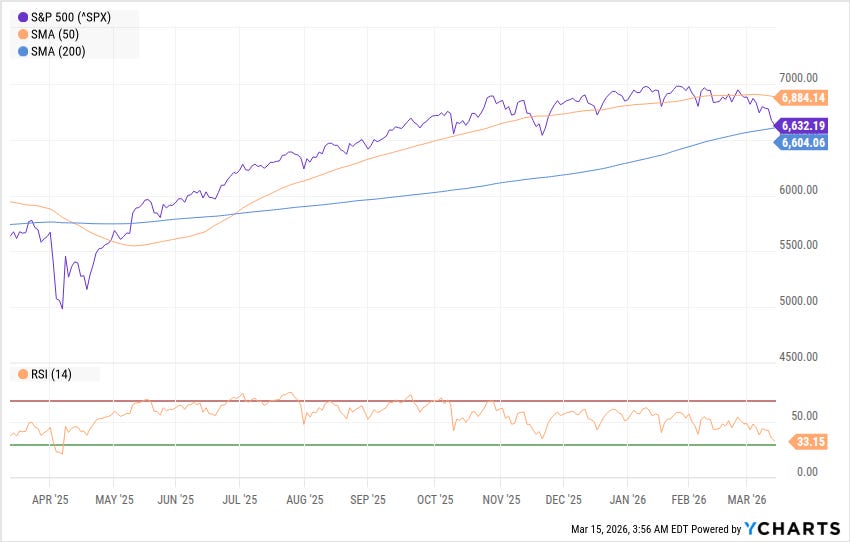
Task: Click the 6,884.14 SMA 50 value tag
Action: [x=801, y=98]
